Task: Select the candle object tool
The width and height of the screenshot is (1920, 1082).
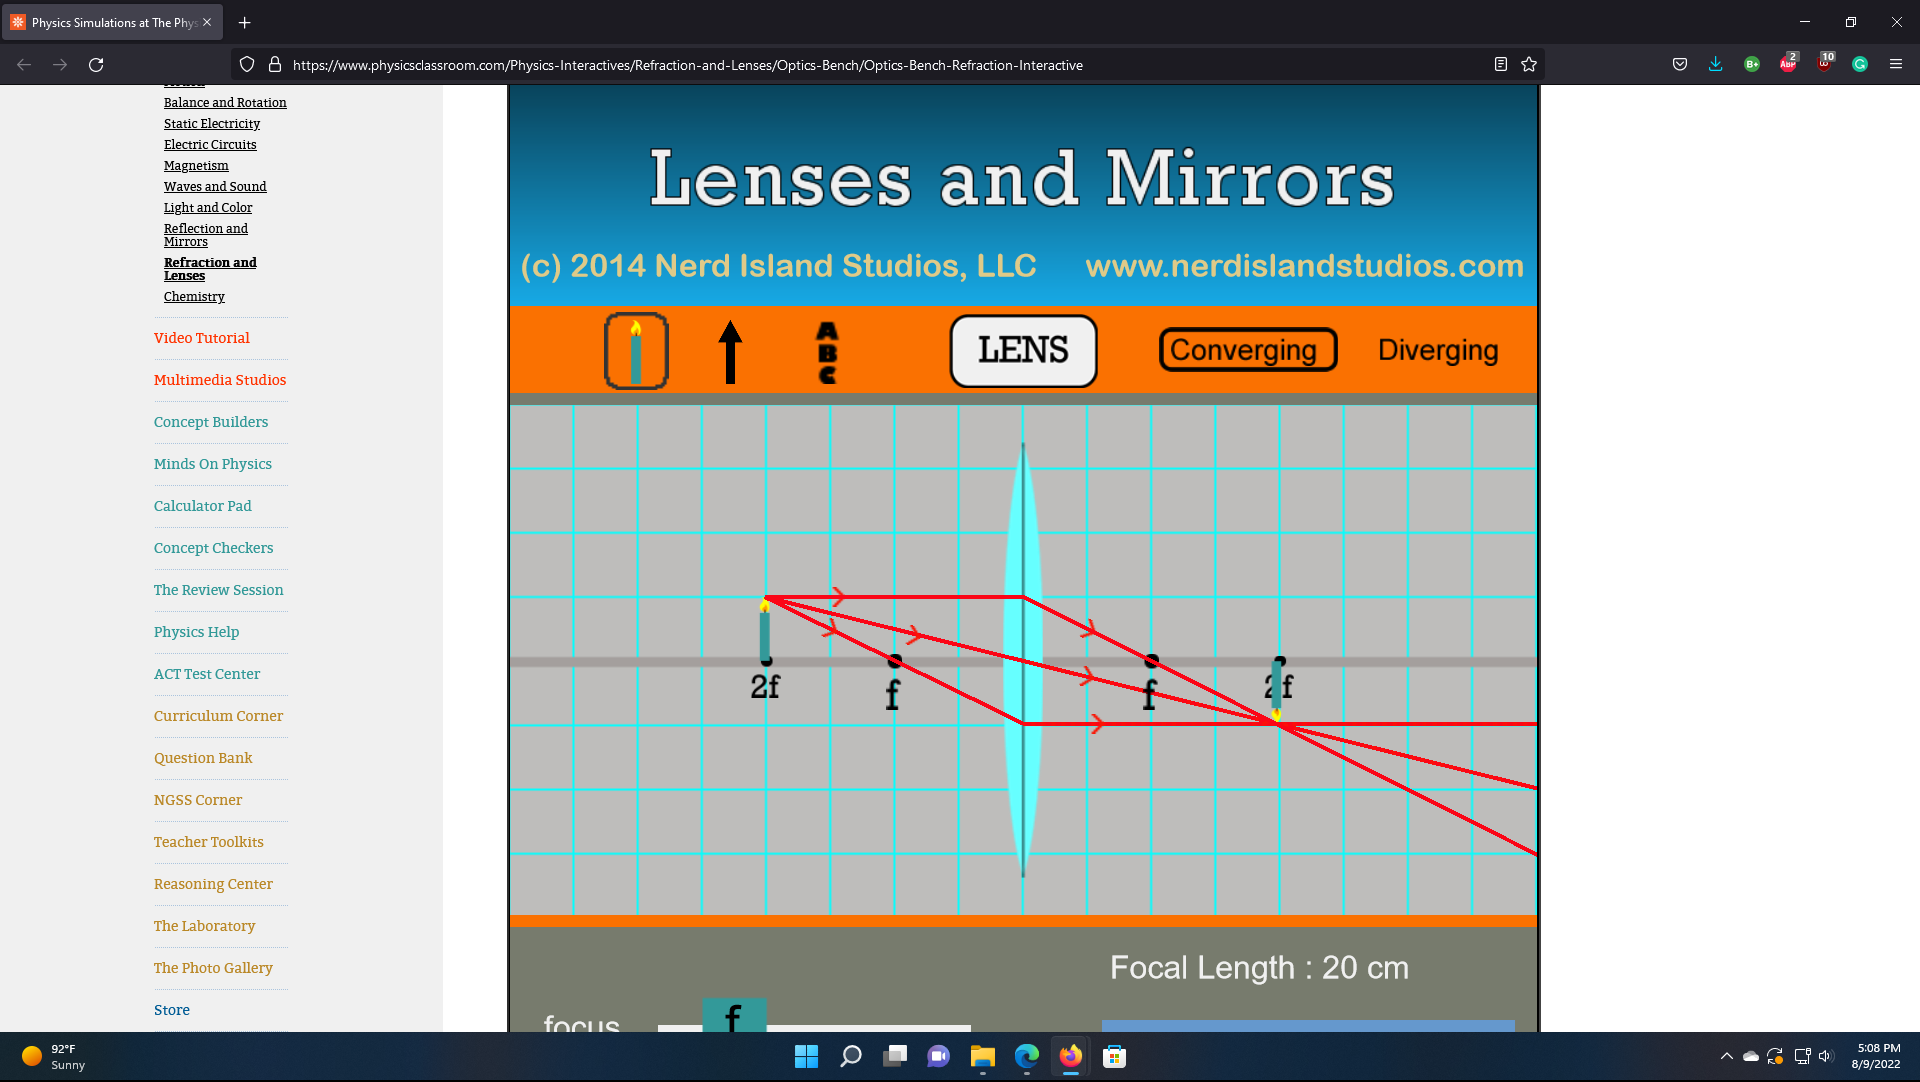Action: pyautogui.click(x=635, y=351)
